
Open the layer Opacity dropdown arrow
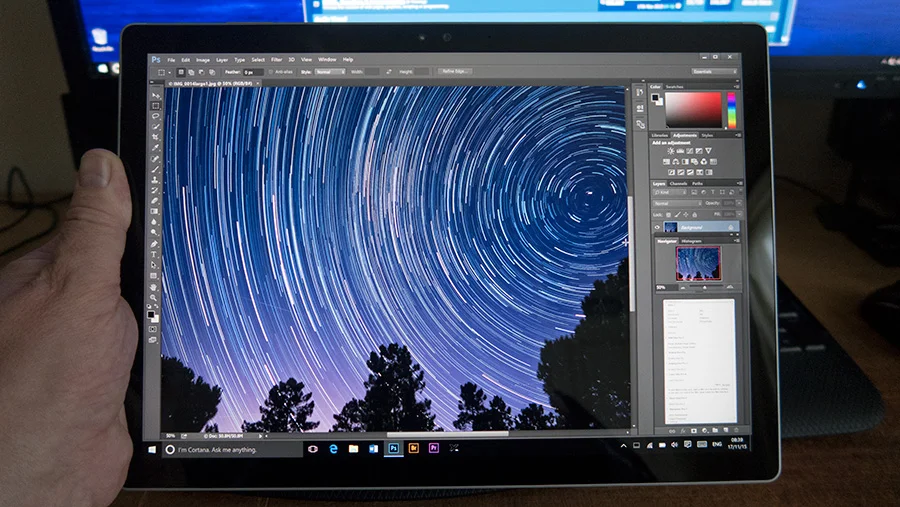click(739, 203)
